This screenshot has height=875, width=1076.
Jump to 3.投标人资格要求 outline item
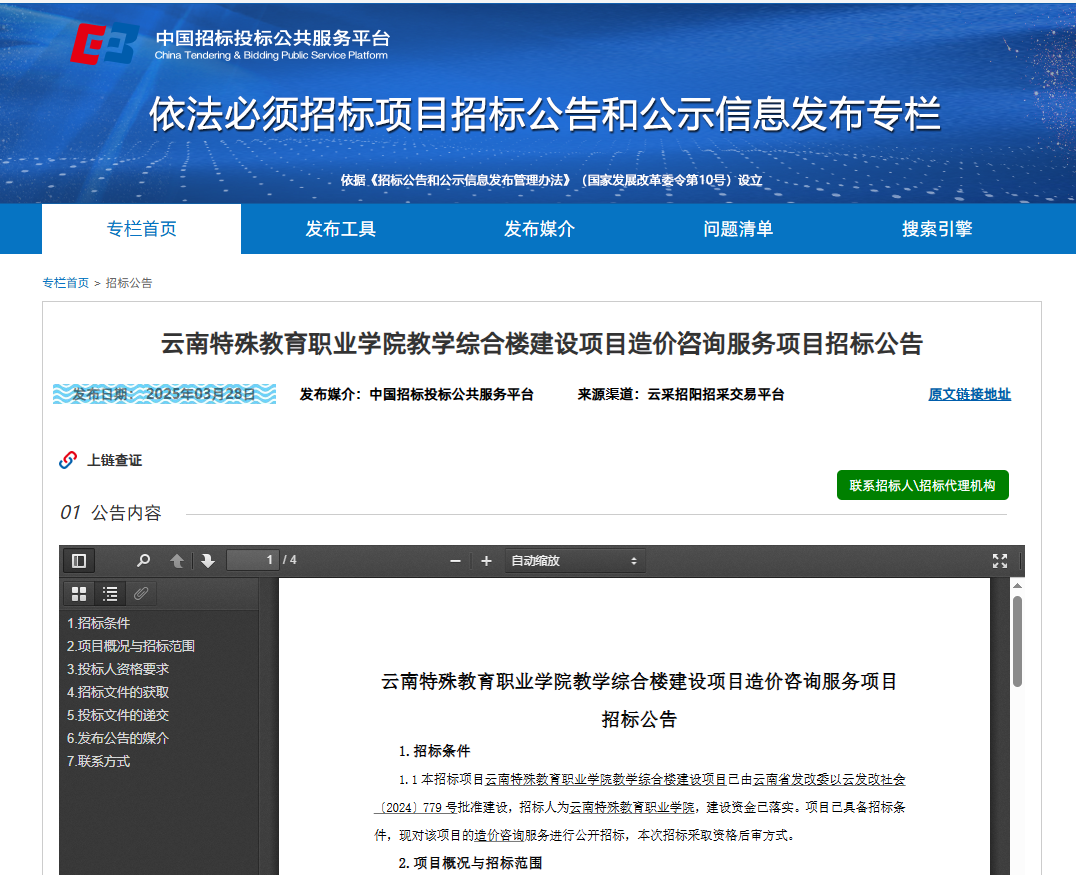coord(118,669)
